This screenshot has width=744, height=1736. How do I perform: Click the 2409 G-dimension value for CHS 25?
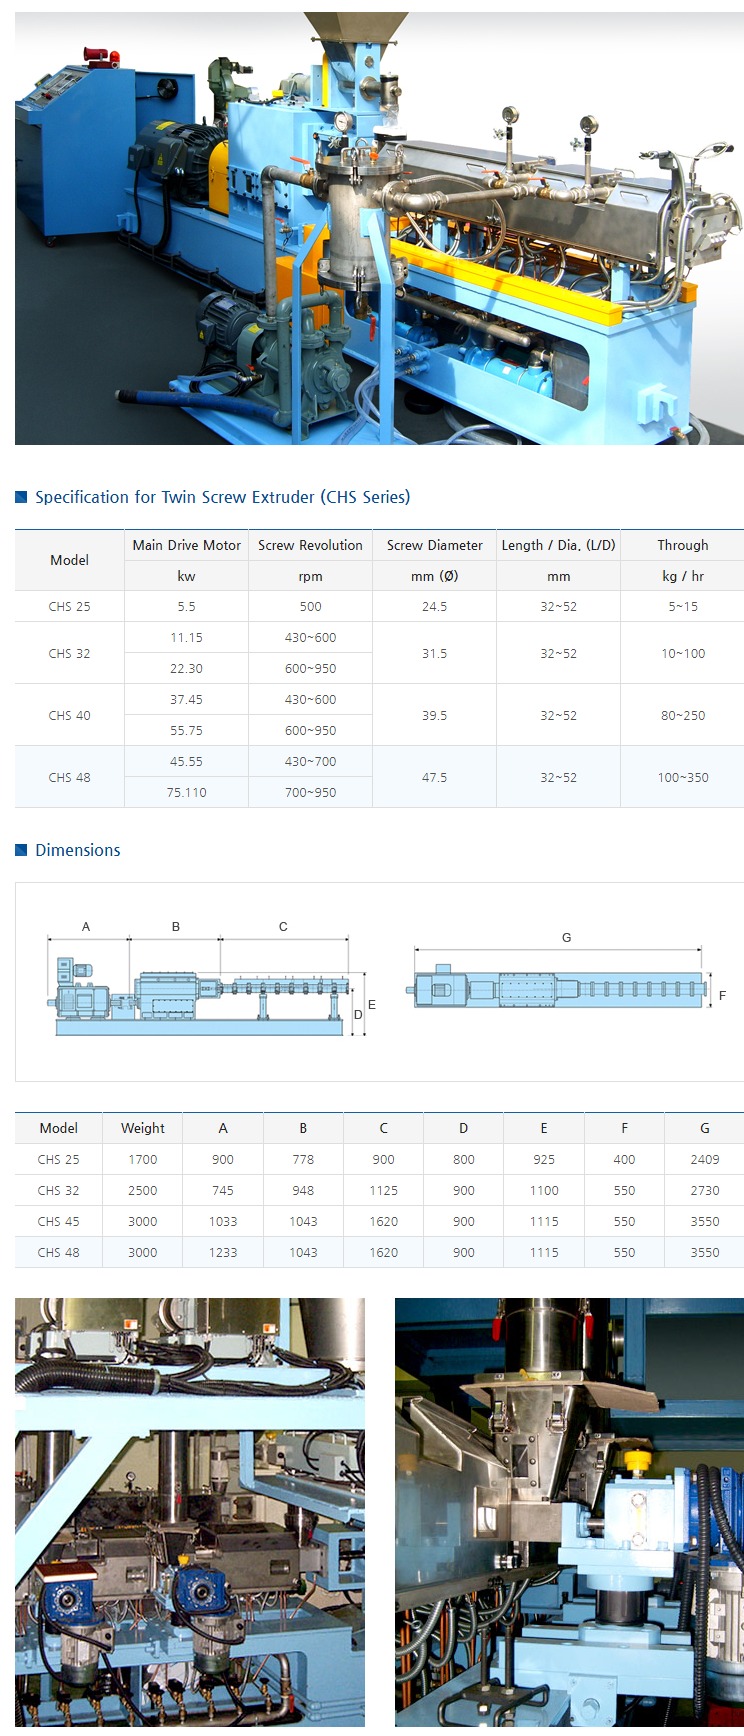pyautogui.click(x=705, y=1159)
